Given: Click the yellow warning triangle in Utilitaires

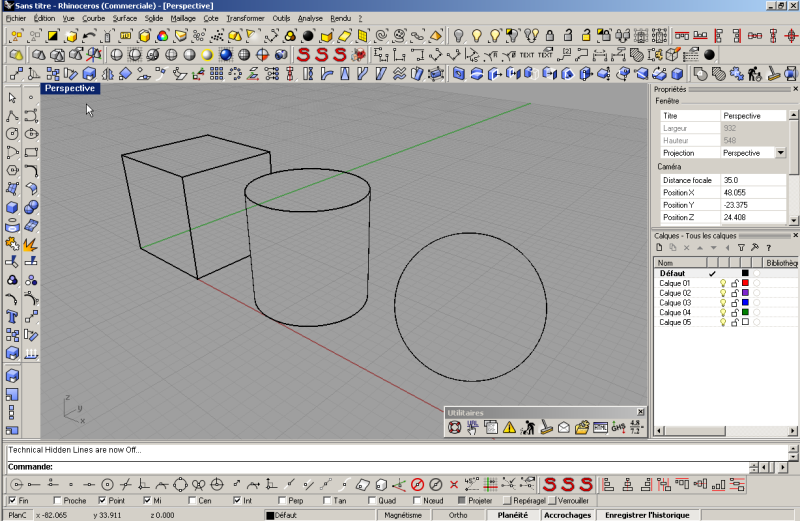Looking at the screenshot, I should click(x=509, y=427).
